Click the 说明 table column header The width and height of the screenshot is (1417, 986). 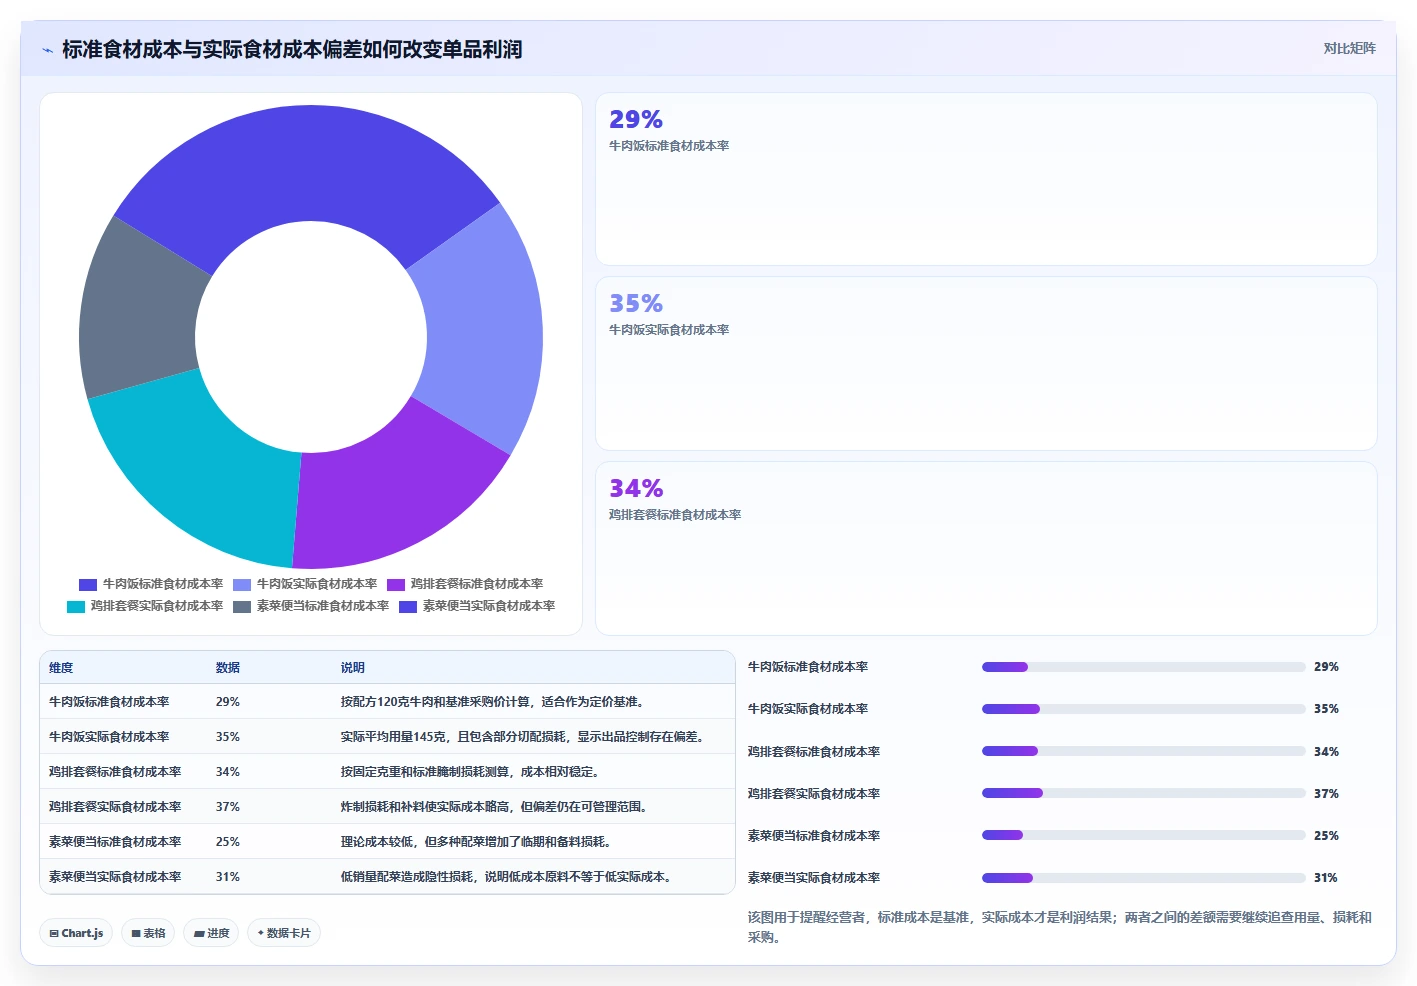point(352,668)
